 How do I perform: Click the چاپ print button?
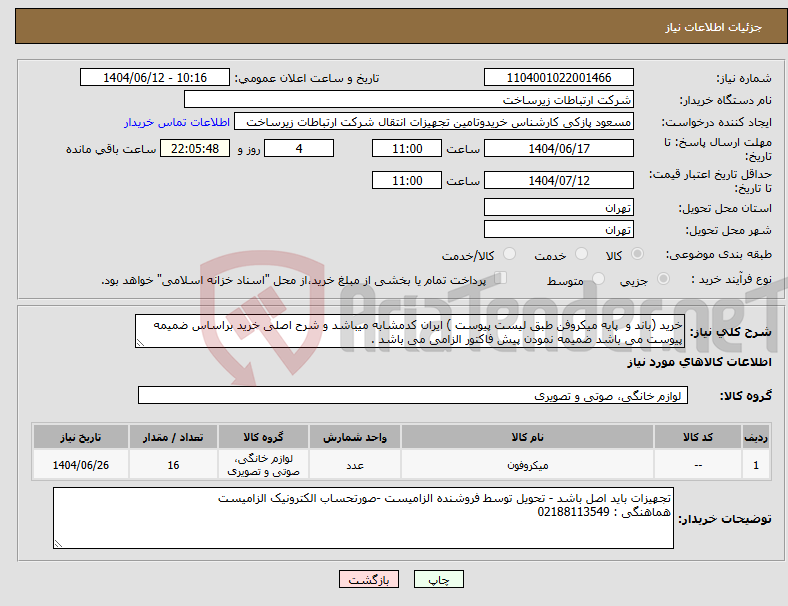tap(439, 579)
